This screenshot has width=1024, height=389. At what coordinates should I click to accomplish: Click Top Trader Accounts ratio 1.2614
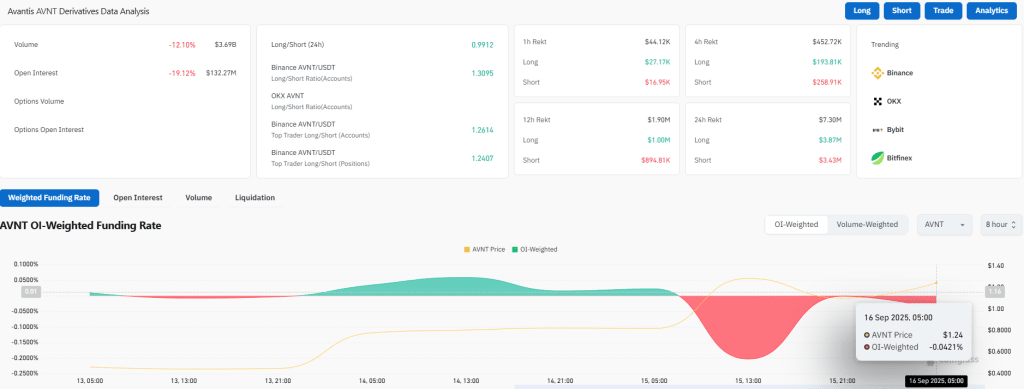point(482,130)
